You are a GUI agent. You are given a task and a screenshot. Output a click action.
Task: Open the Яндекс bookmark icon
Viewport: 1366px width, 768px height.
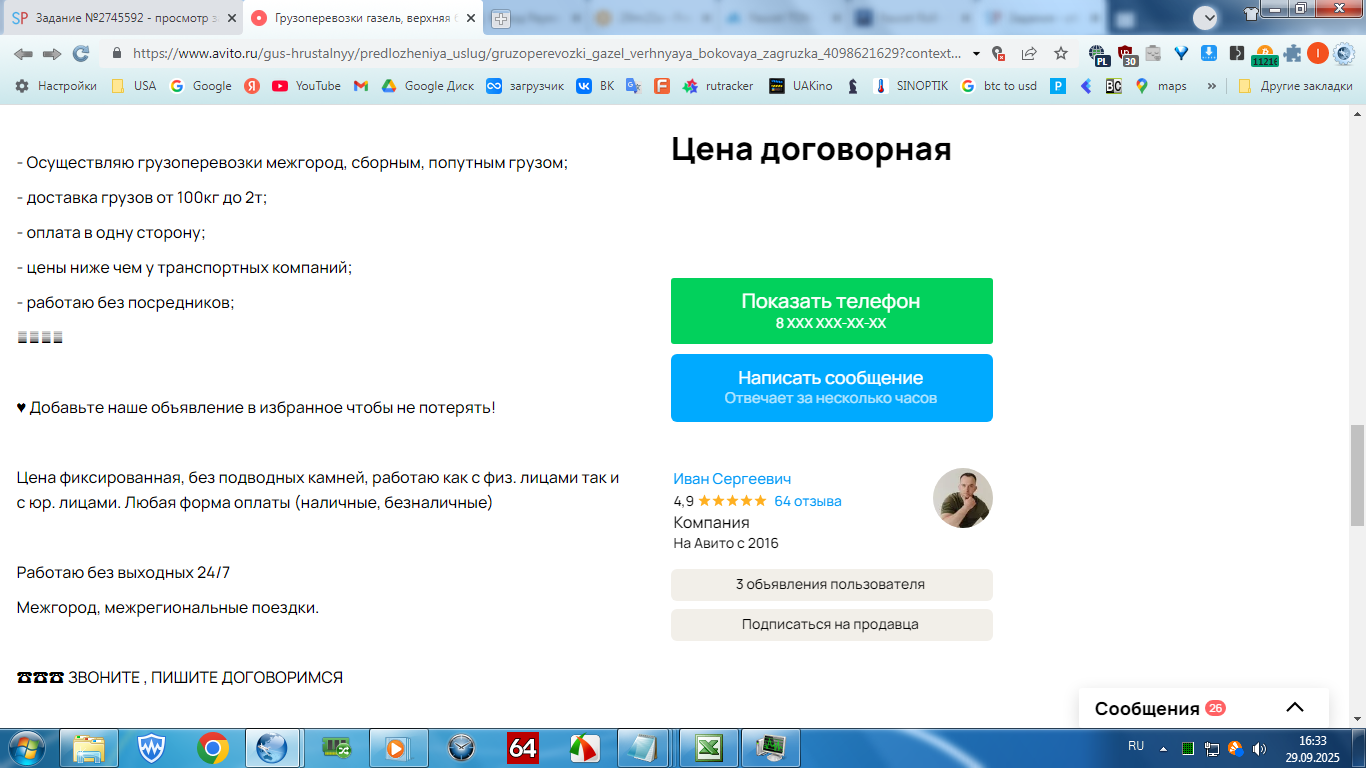tap(252, 86)
